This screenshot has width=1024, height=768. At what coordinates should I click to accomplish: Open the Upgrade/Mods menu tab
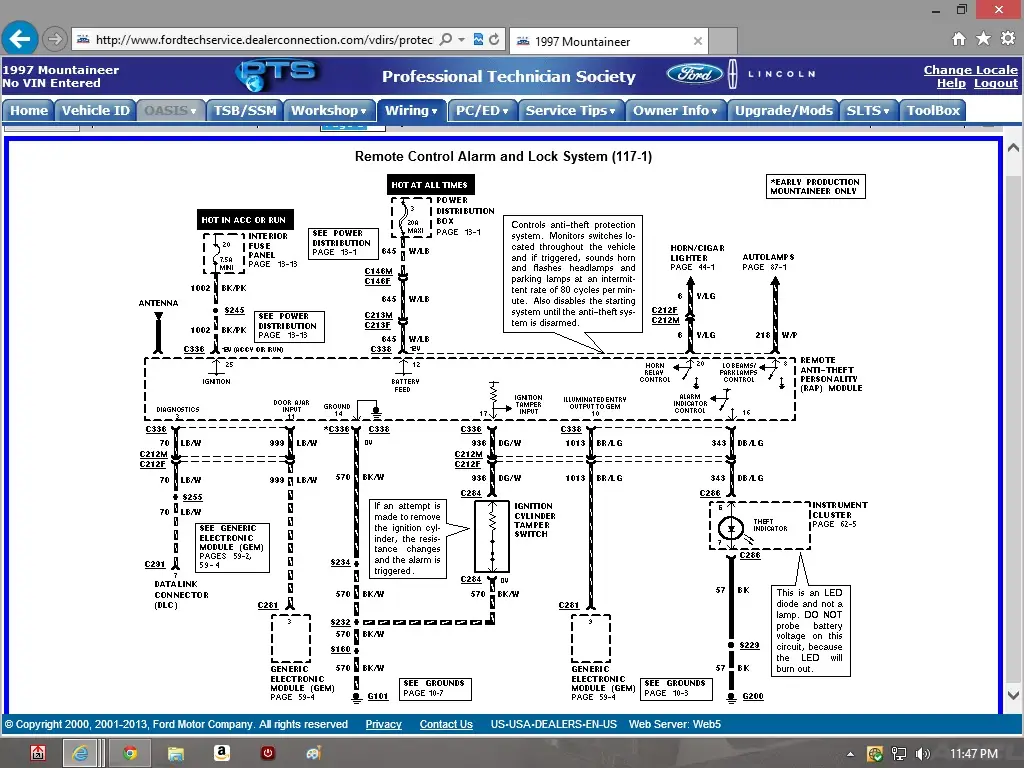click(784, 110)
